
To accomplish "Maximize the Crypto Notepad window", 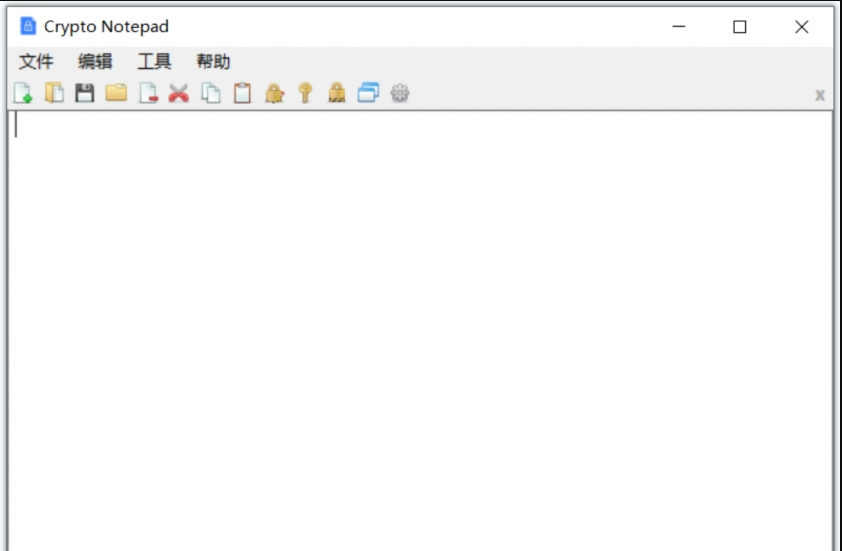I will click(740, 26).
